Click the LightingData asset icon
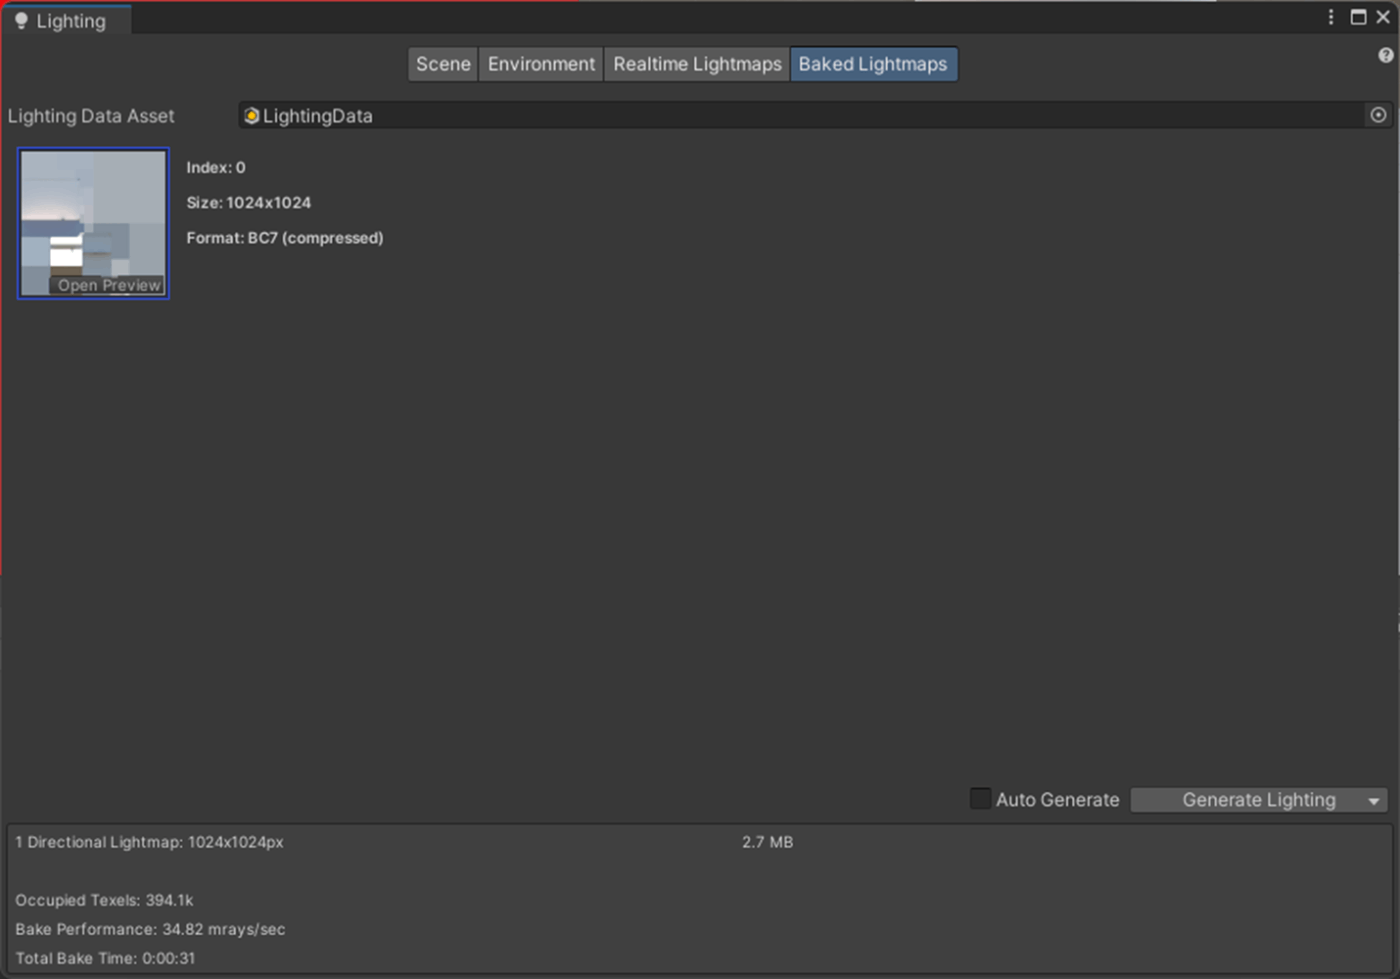The width and height of the screenshot is (1400, 979). [251, 116]
